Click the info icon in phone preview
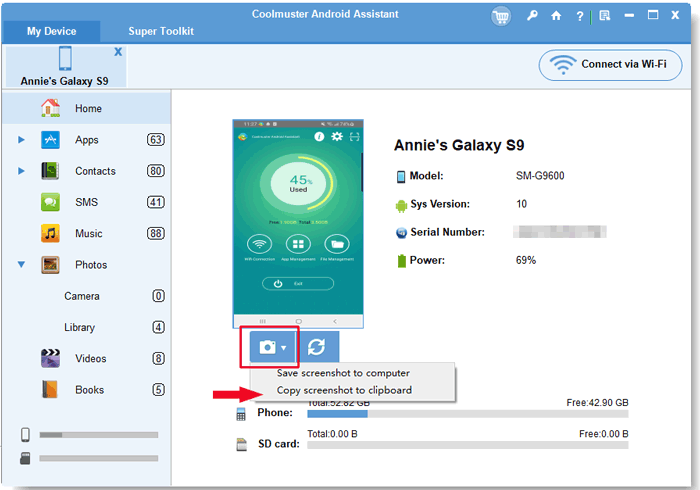The height and width of the screenshot is (490, 700). coord(319,137)
